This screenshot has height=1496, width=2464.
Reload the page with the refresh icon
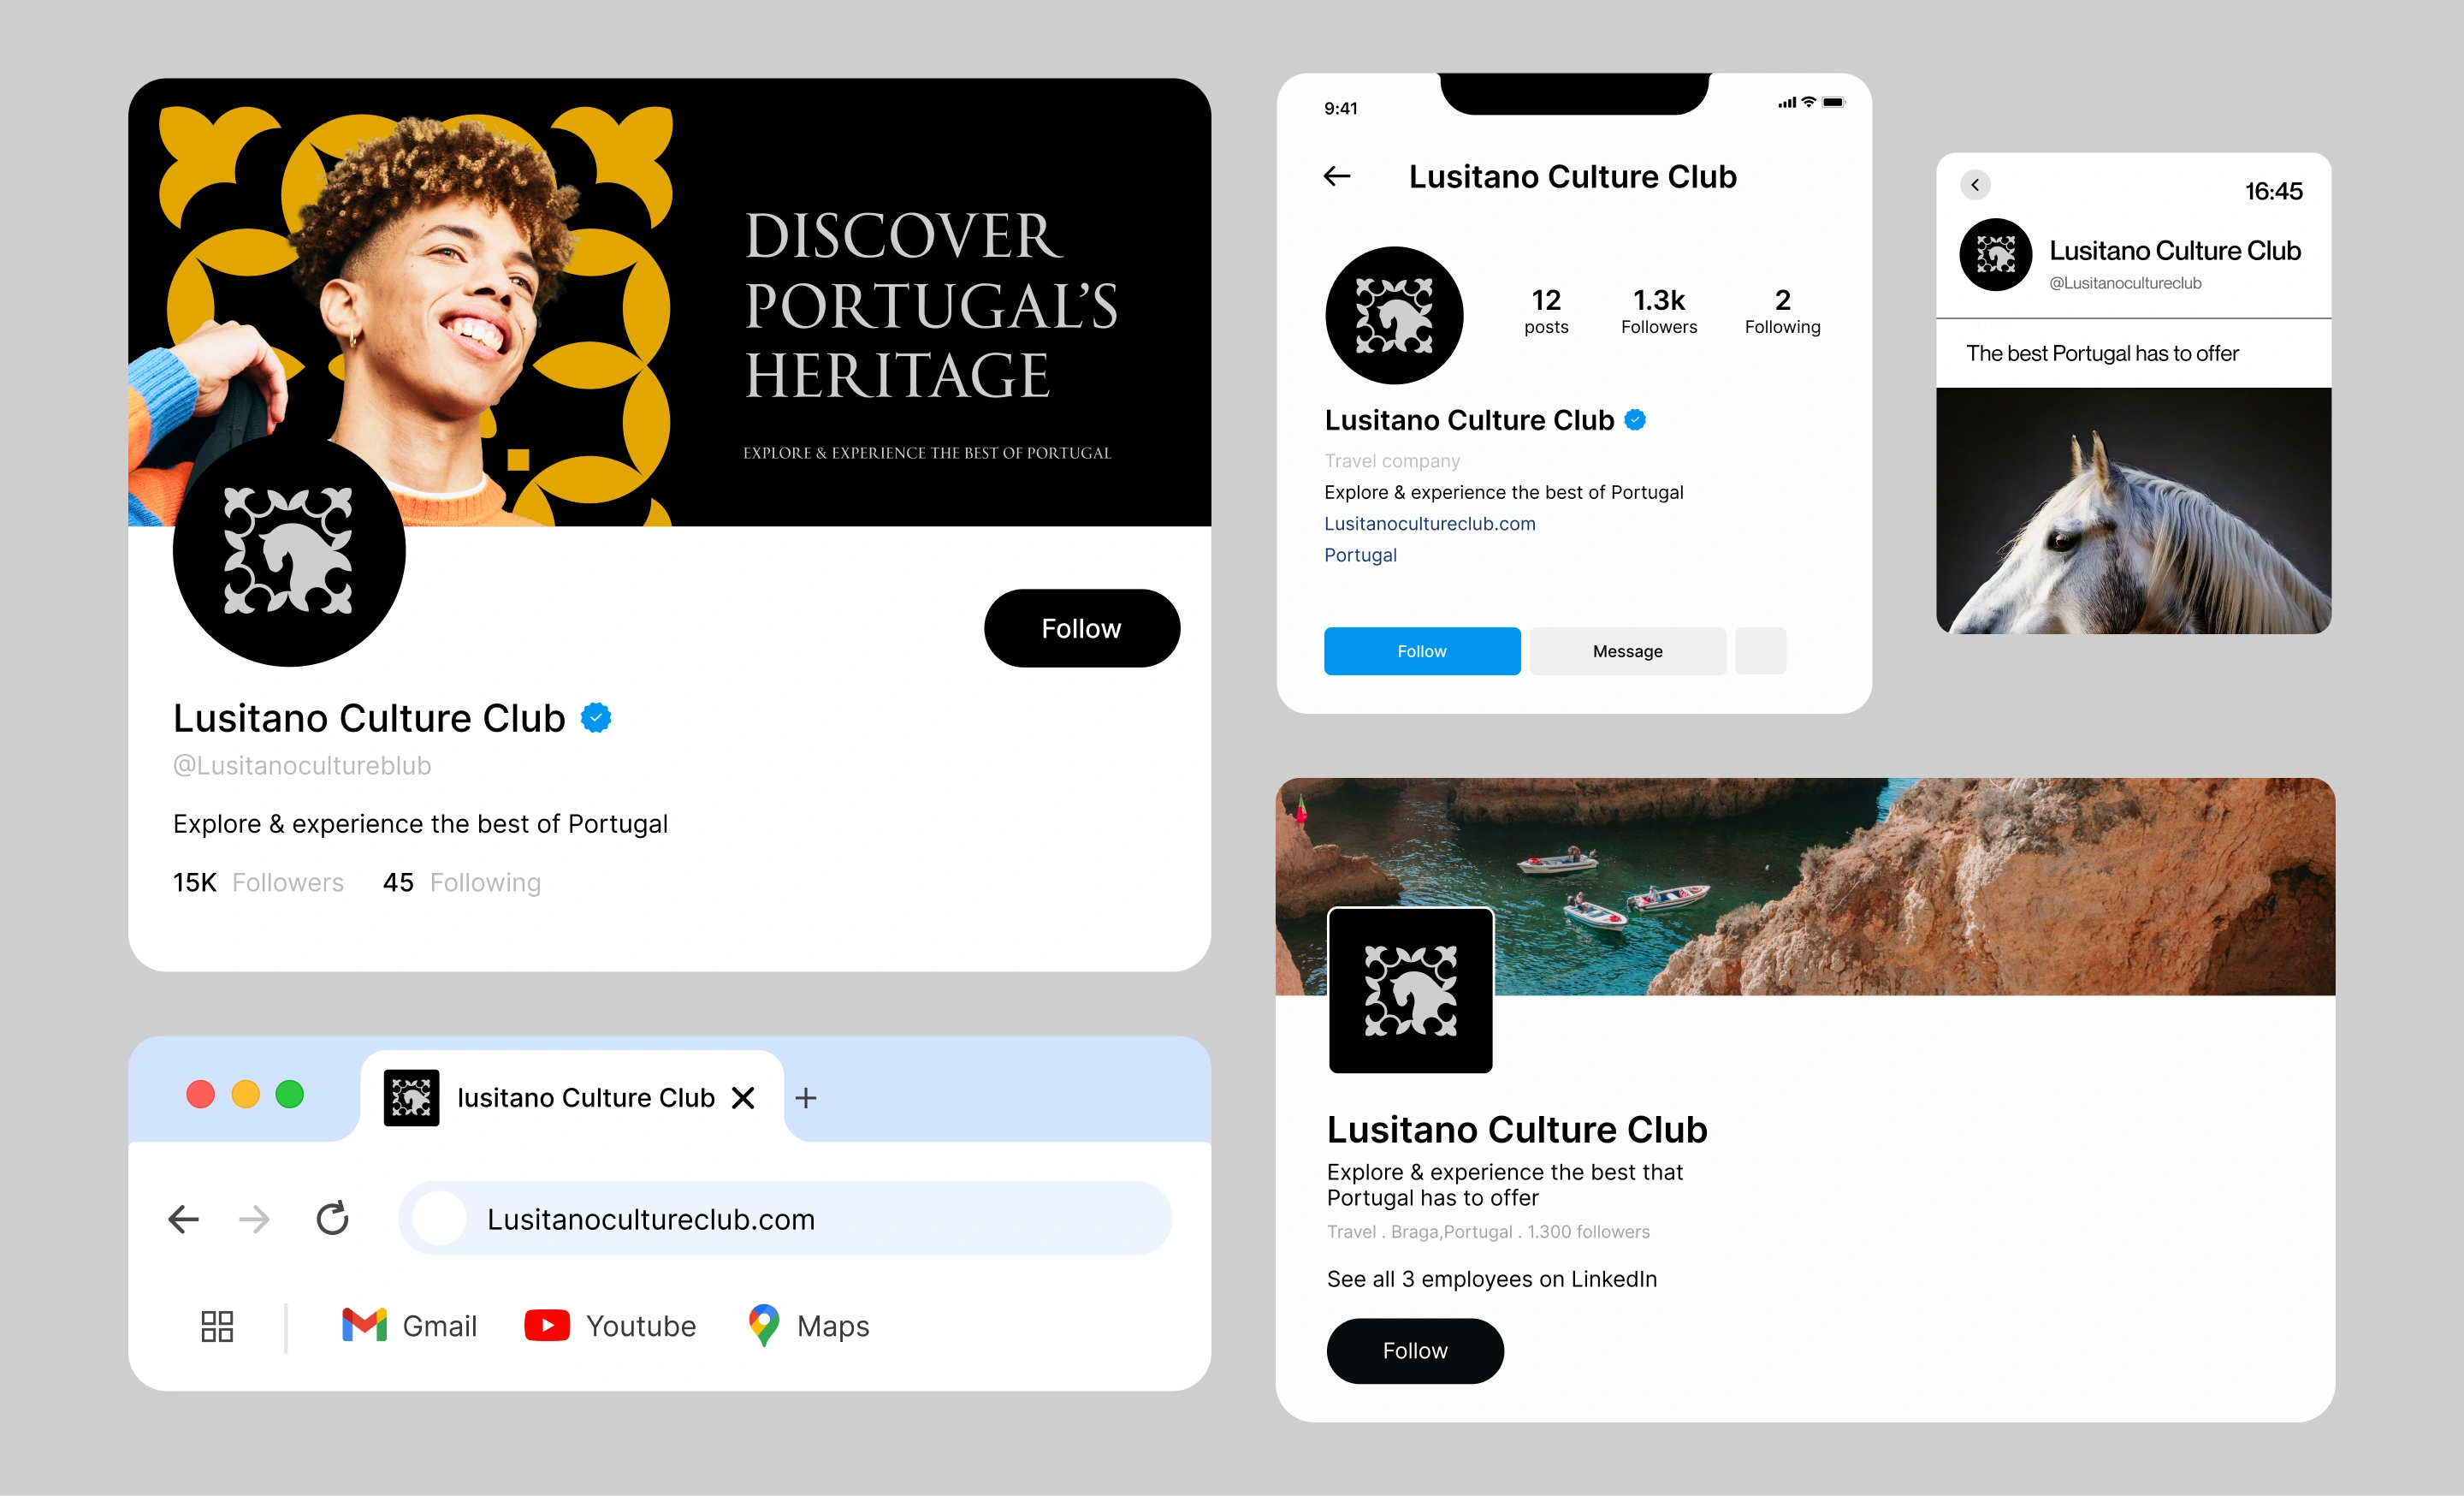coord(332,1218)
